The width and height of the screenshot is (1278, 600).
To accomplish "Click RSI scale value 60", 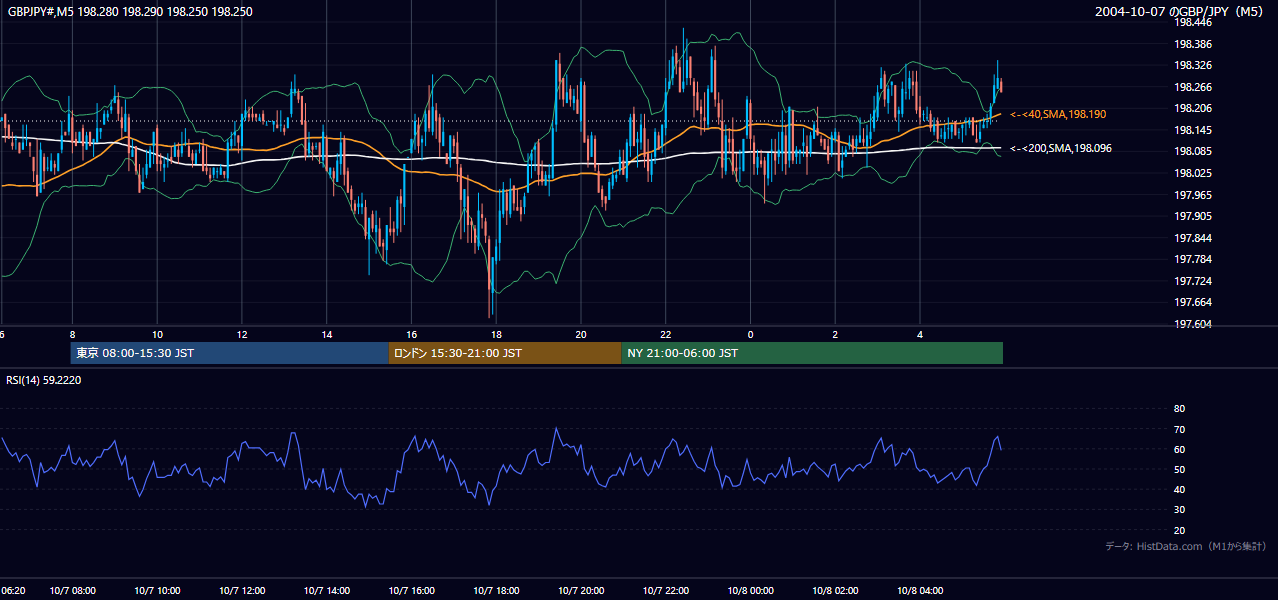I will 1179,449.
